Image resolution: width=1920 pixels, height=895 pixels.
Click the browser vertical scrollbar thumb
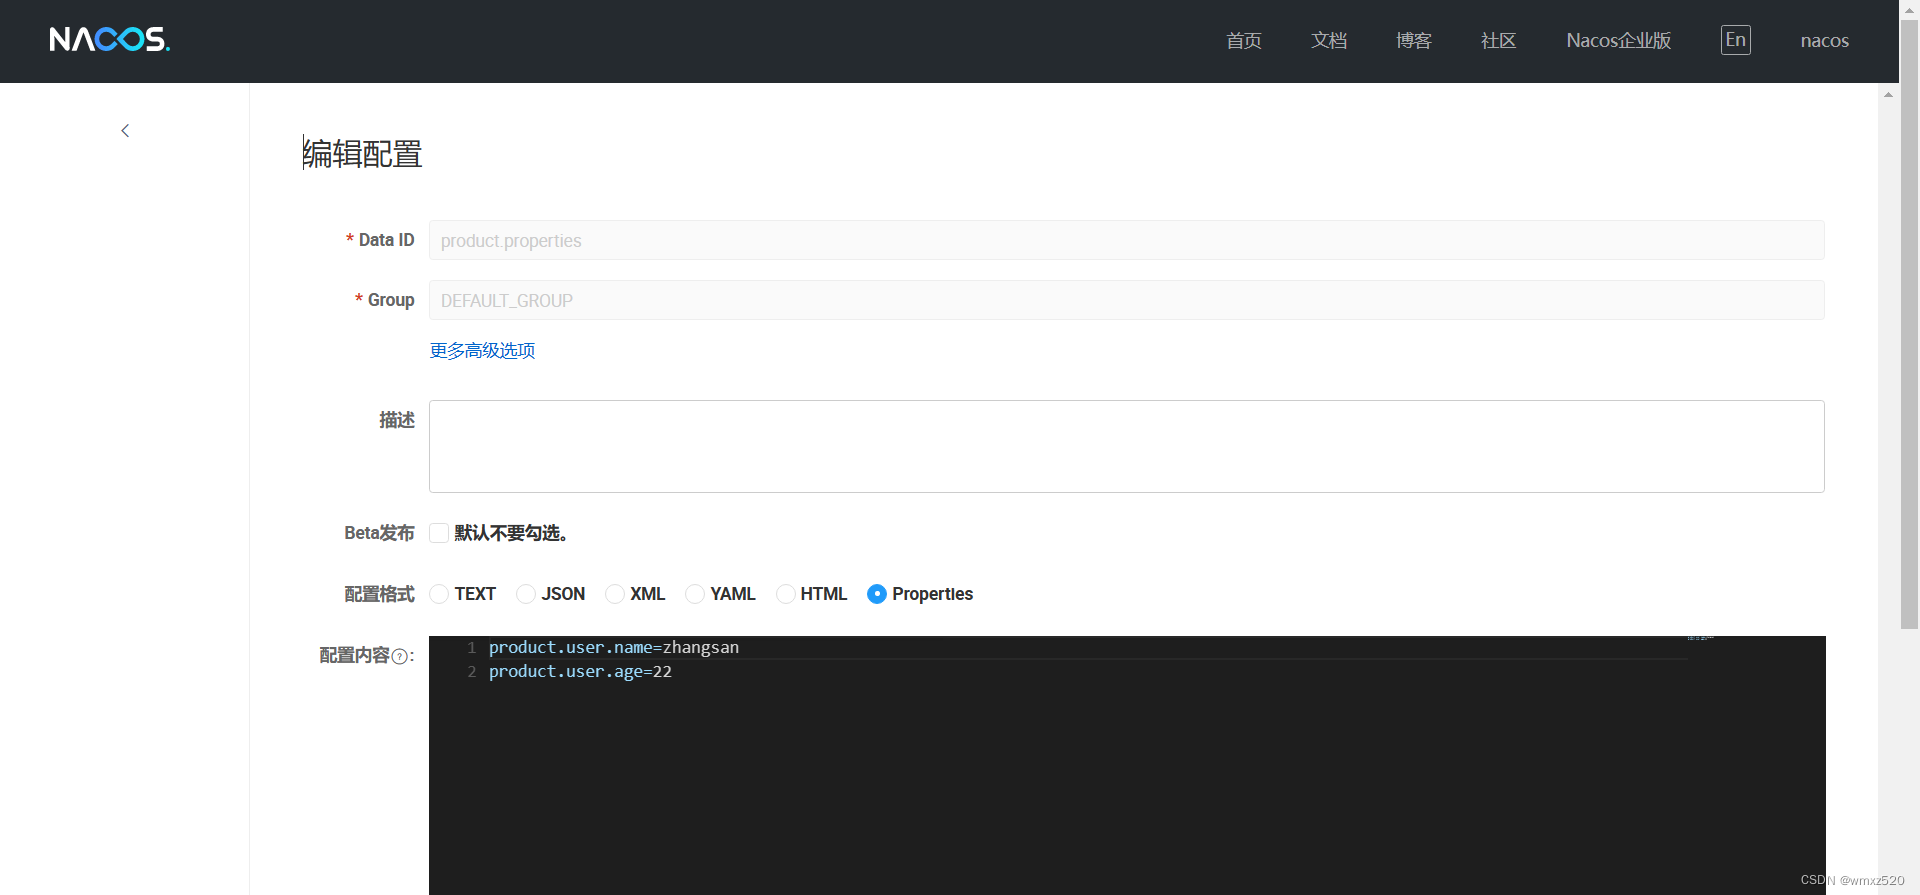click(x=1909, y=325)
